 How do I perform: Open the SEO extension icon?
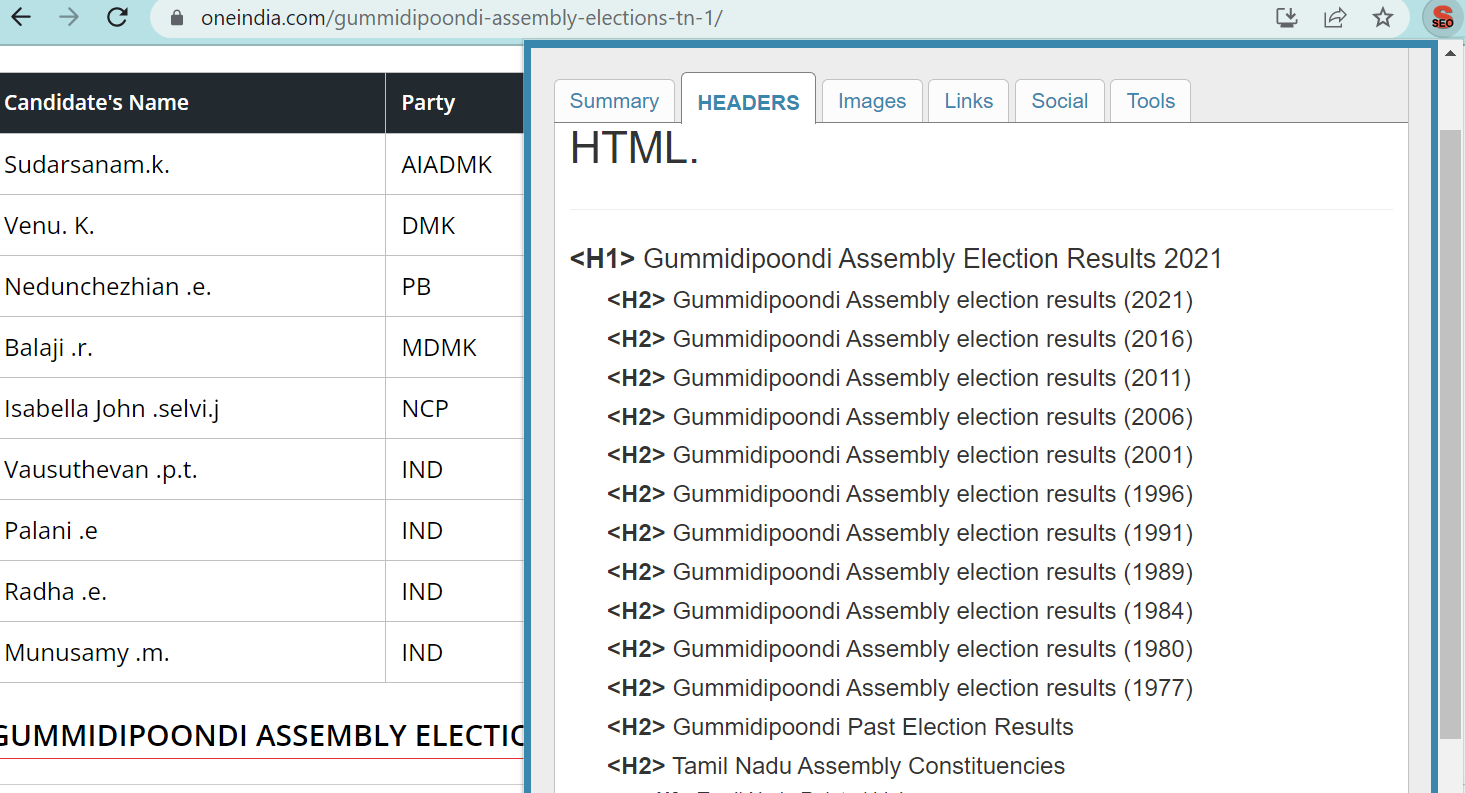click(x=1441, y=18)
